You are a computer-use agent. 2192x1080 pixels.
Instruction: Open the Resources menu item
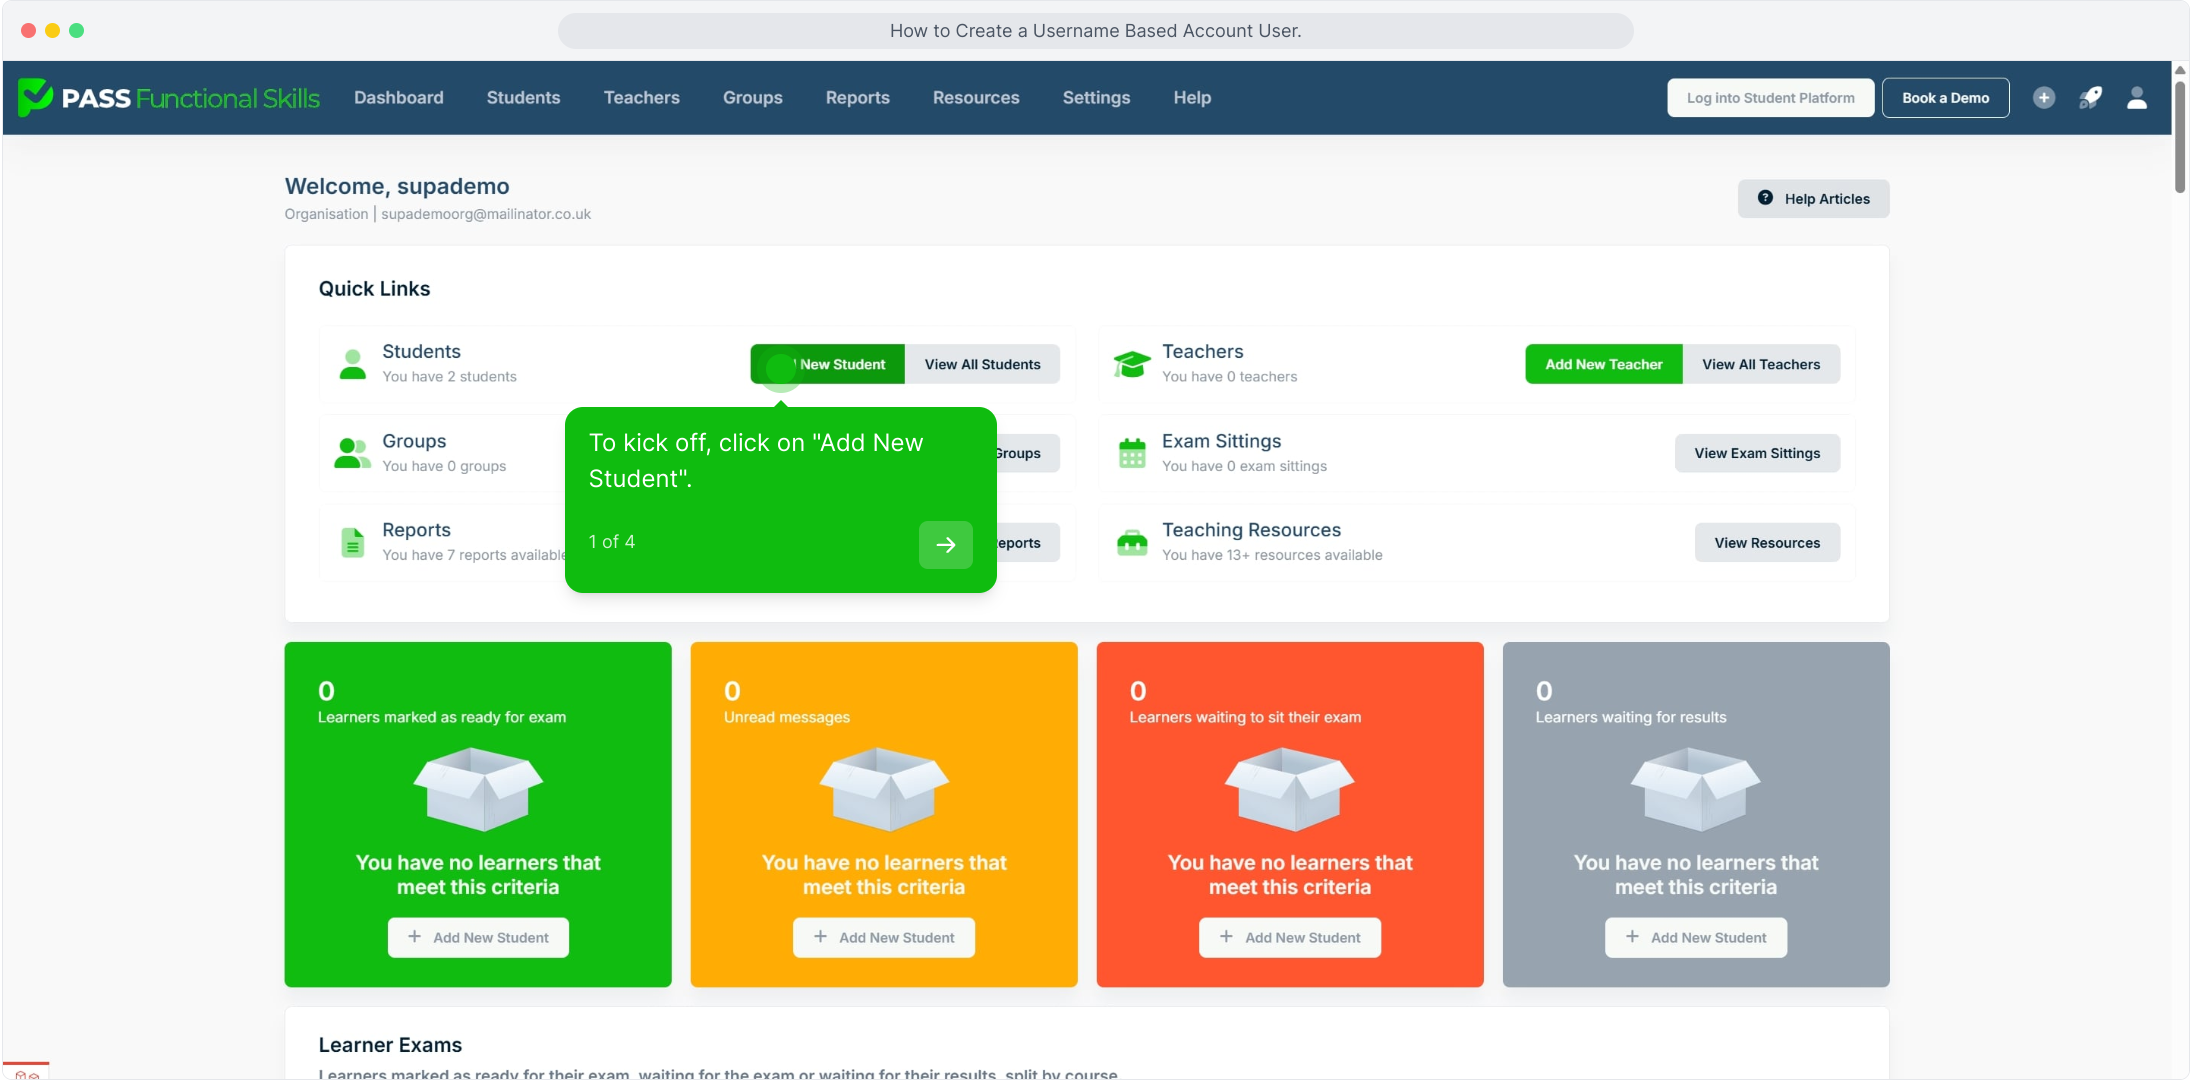[976, 98]
